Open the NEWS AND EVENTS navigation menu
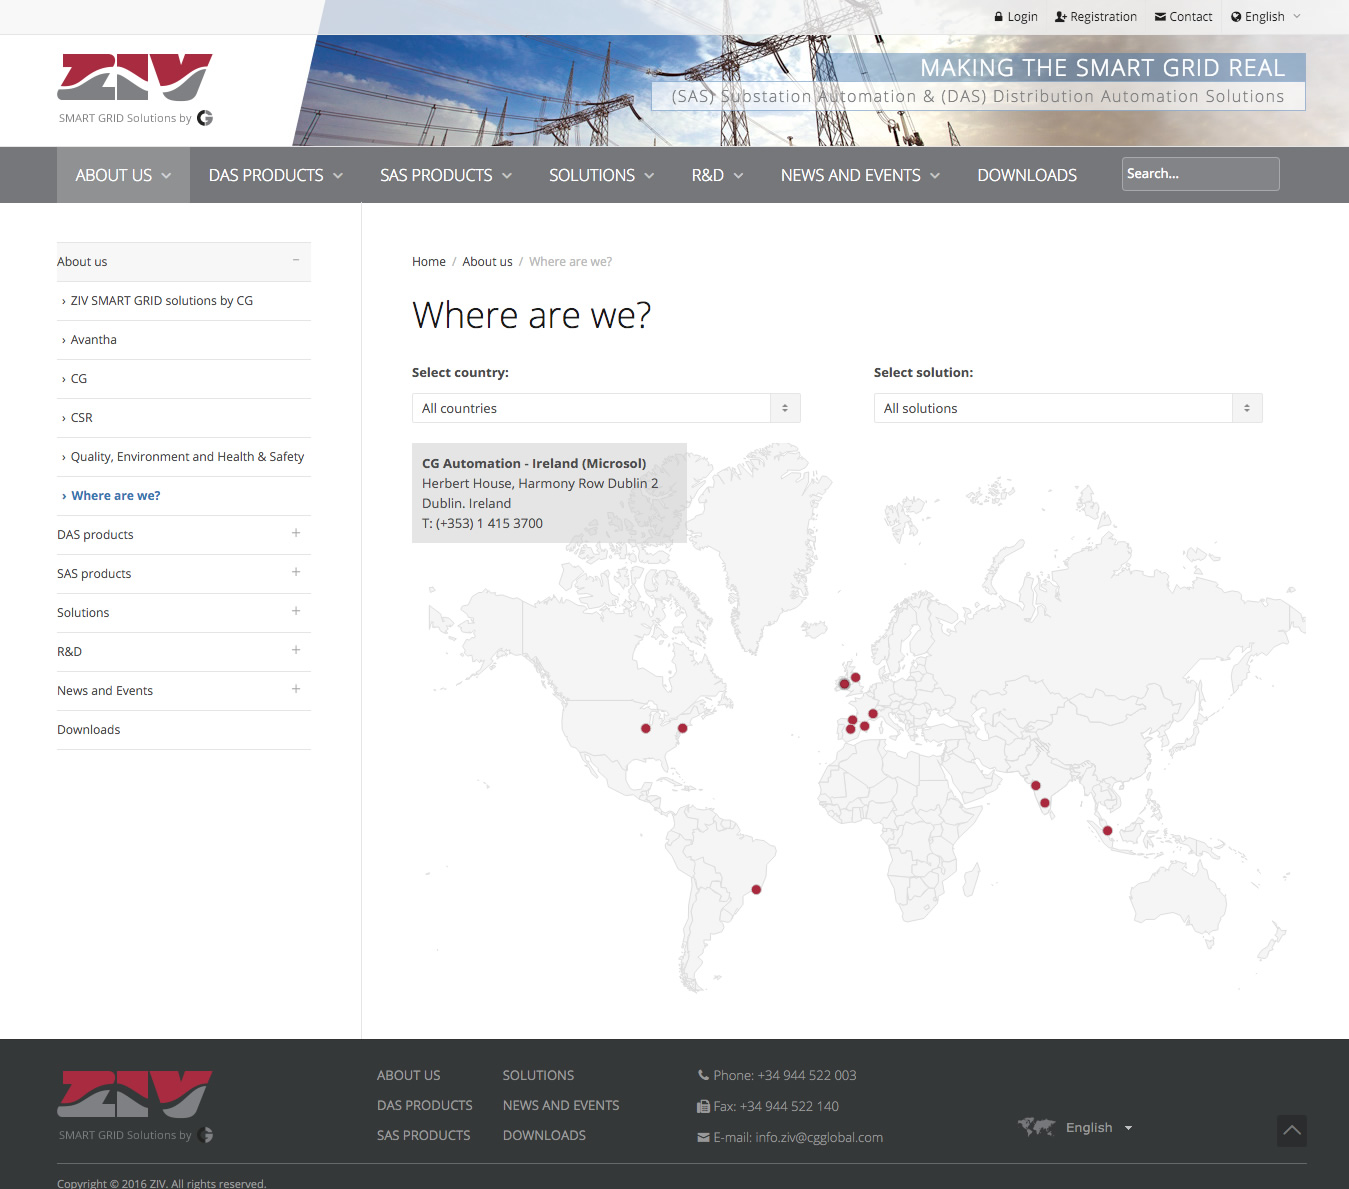Image resolution: width=1349 pixels, height=1189 pixels. [860, 175]
